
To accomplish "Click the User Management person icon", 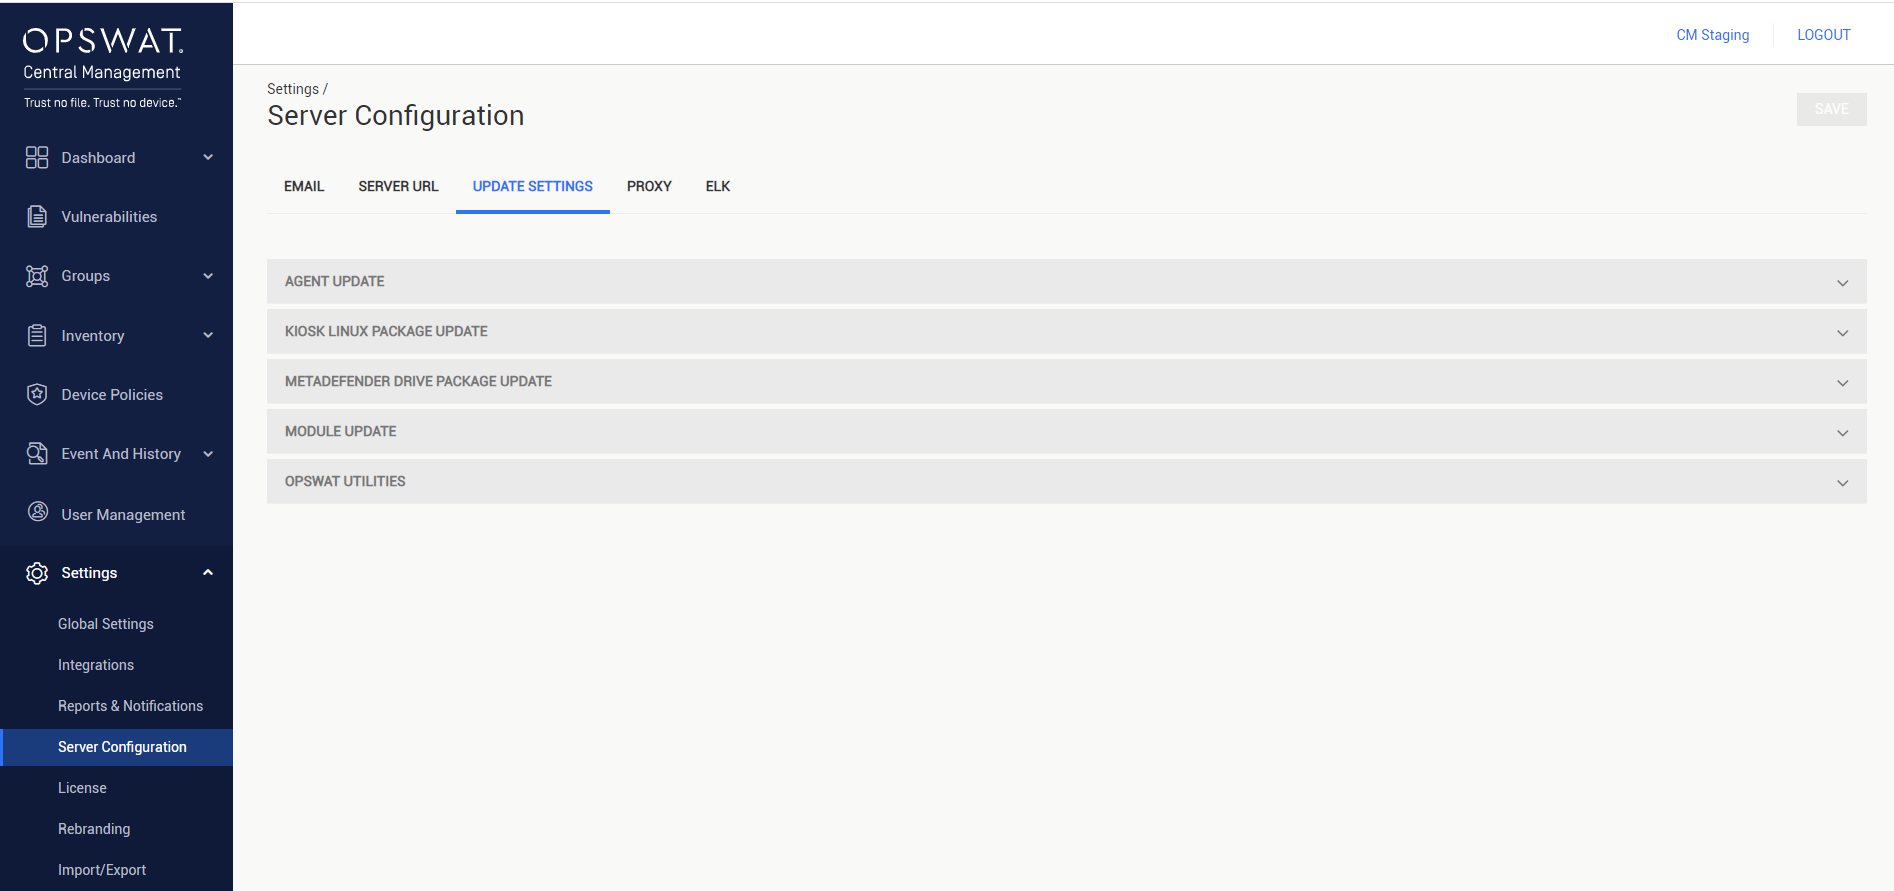I will click(38, 512).
